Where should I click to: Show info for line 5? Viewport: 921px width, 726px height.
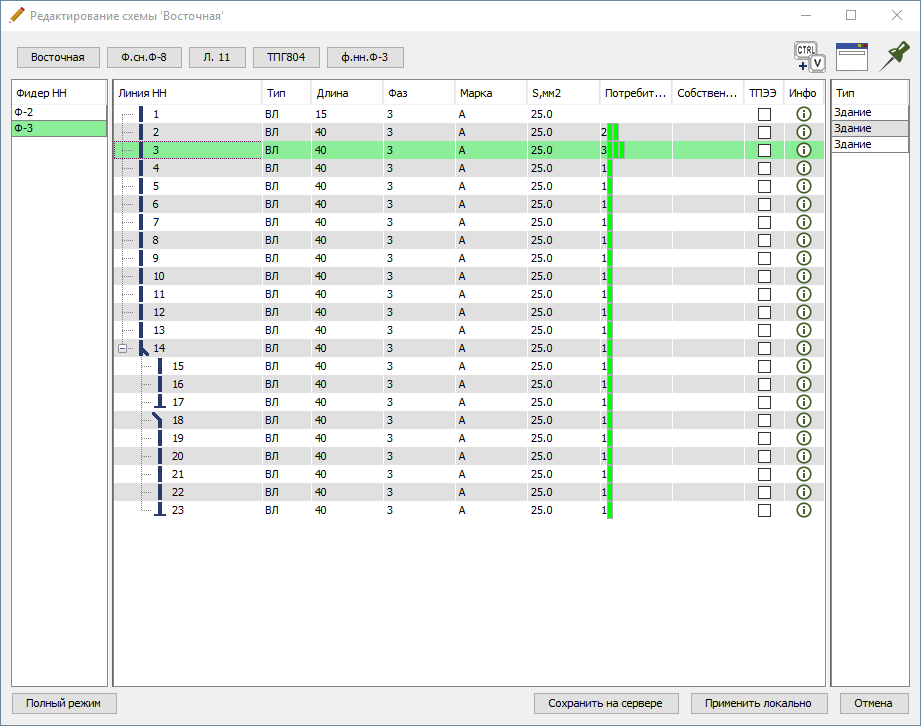[804, 186]
